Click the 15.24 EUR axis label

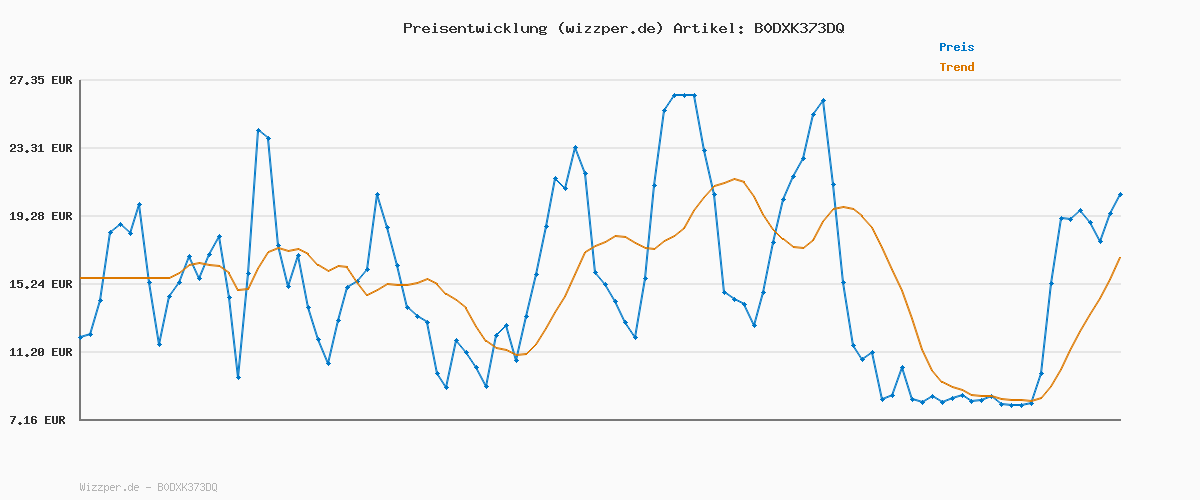pyautogui.click(x=41, y=284)
